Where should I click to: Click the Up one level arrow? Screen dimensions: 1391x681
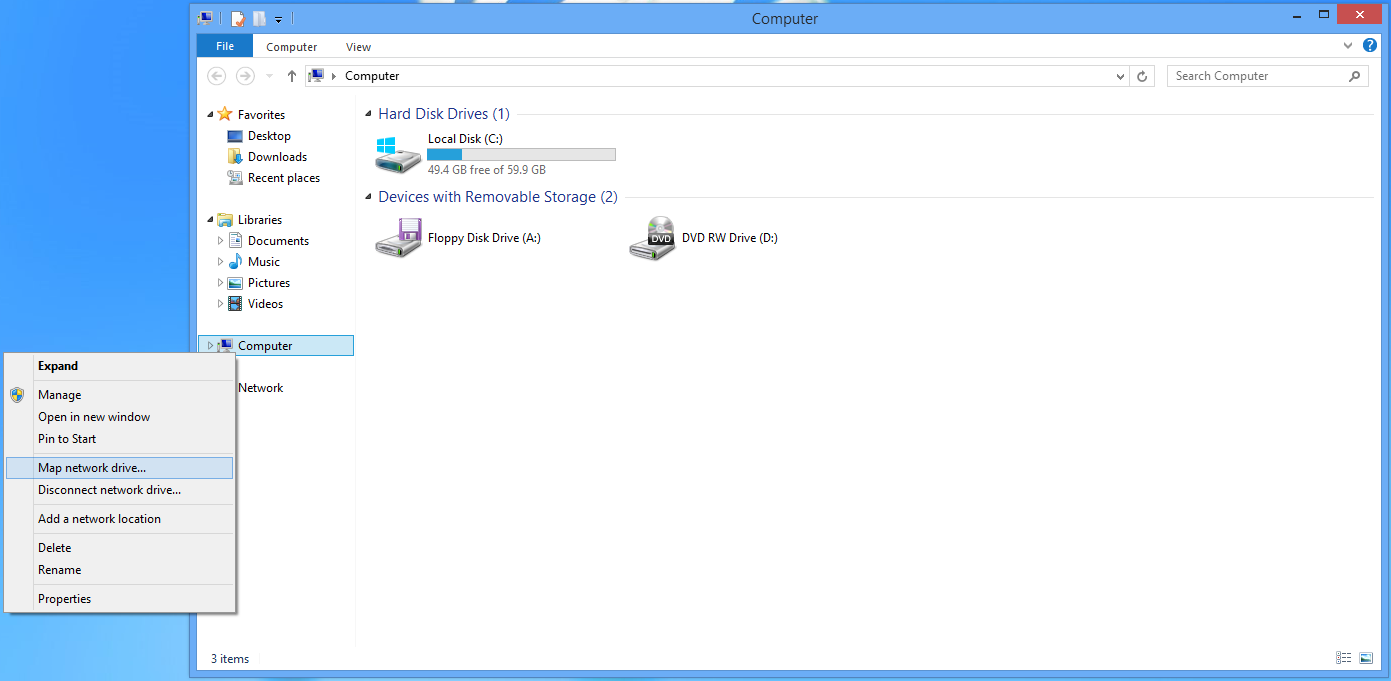[x=291, y=76]
